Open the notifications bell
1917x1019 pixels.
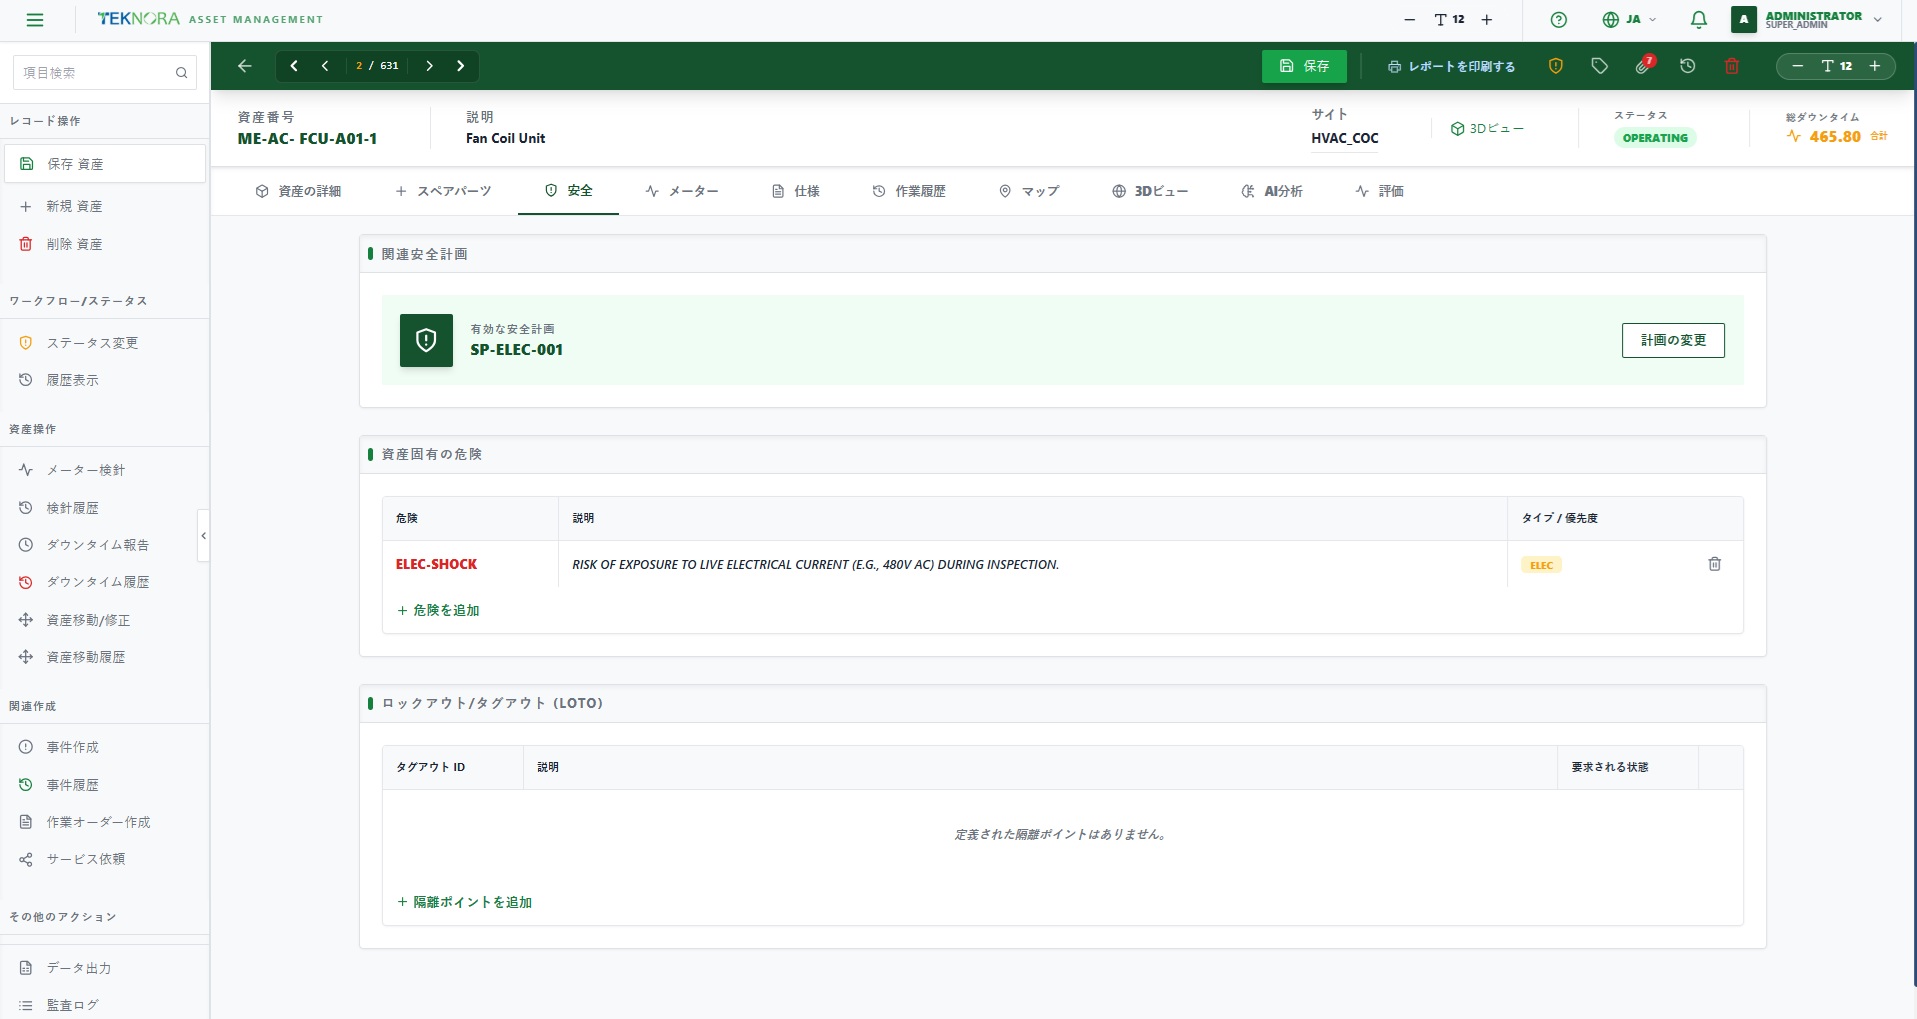tap(1698, 19)
